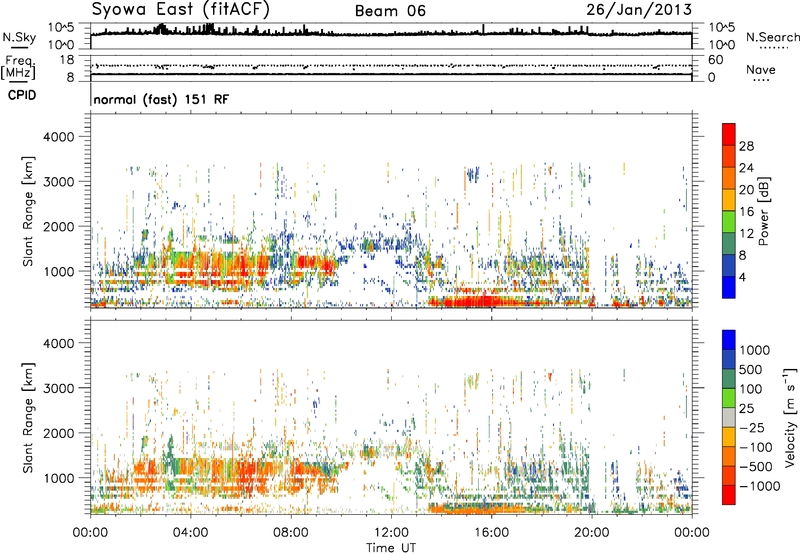Viewport: 800px width, 554px height.
Task: Select the '-1000' velocity colorbar label
Action: [x=760, y=486]
